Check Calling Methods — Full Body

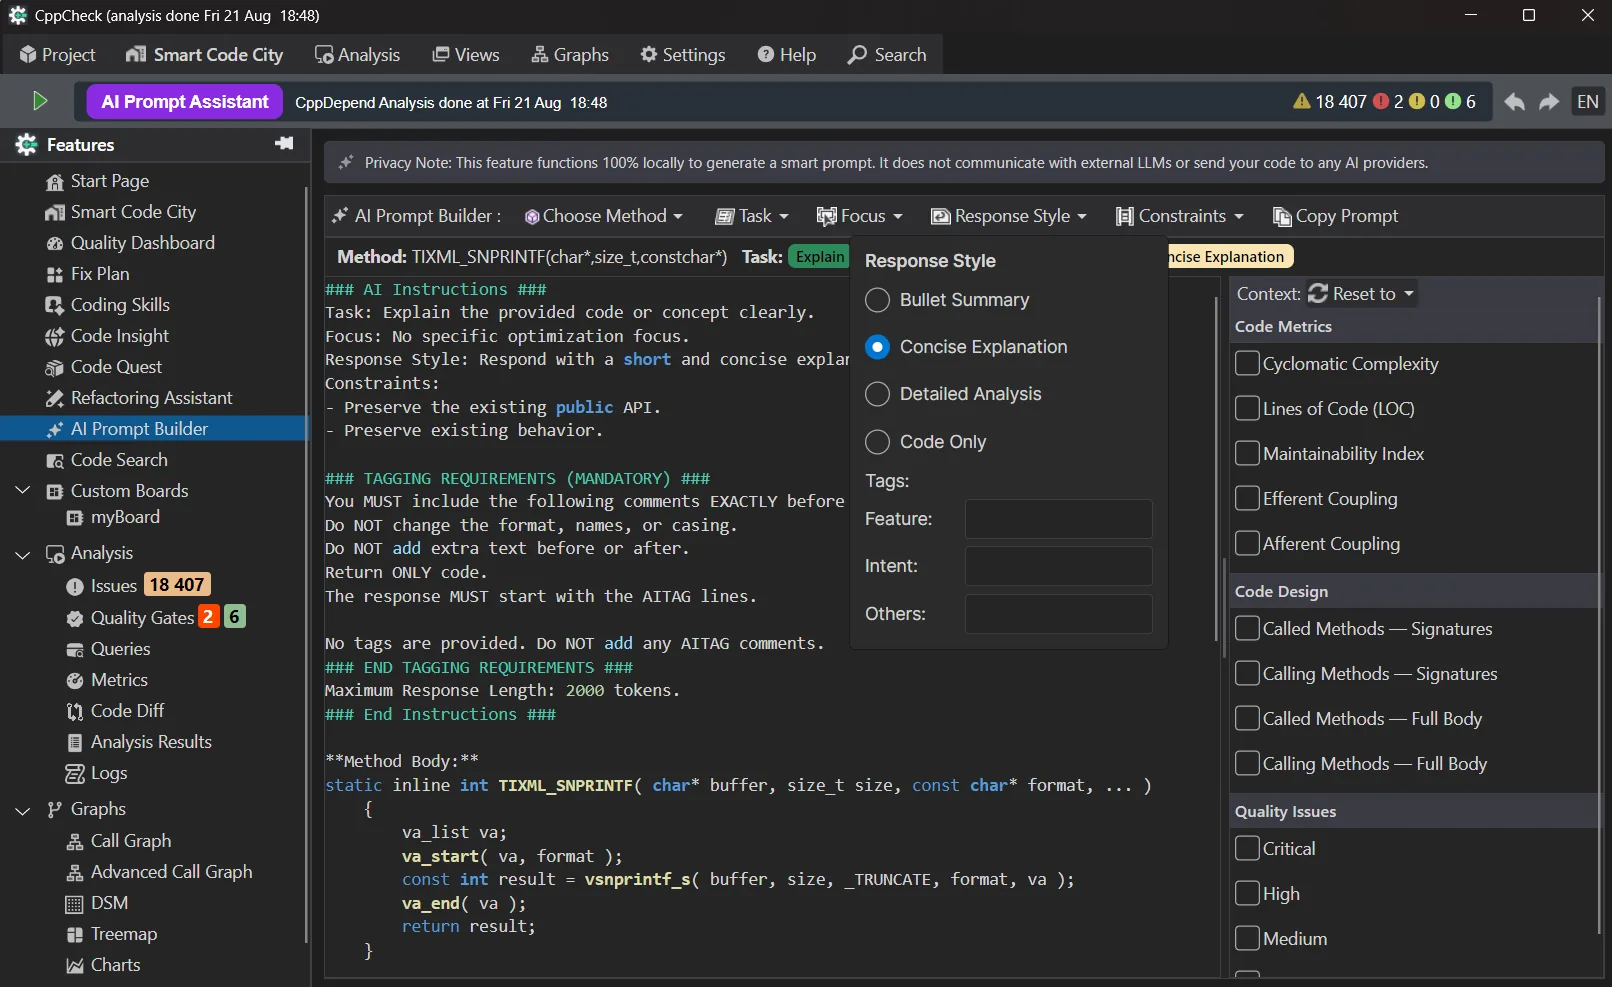(x=1247, y=763)
